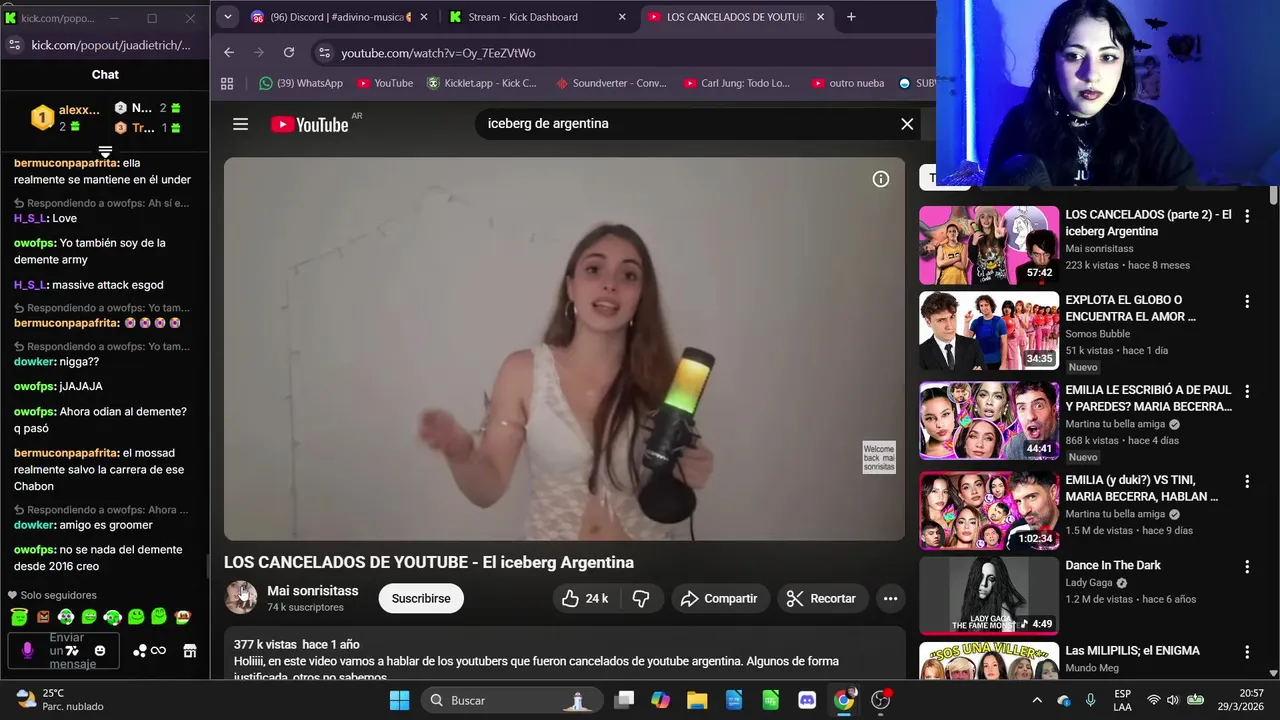The image size is (1280, 720).
Task: Open more actions menu under the video
Action: coord(890,598)
